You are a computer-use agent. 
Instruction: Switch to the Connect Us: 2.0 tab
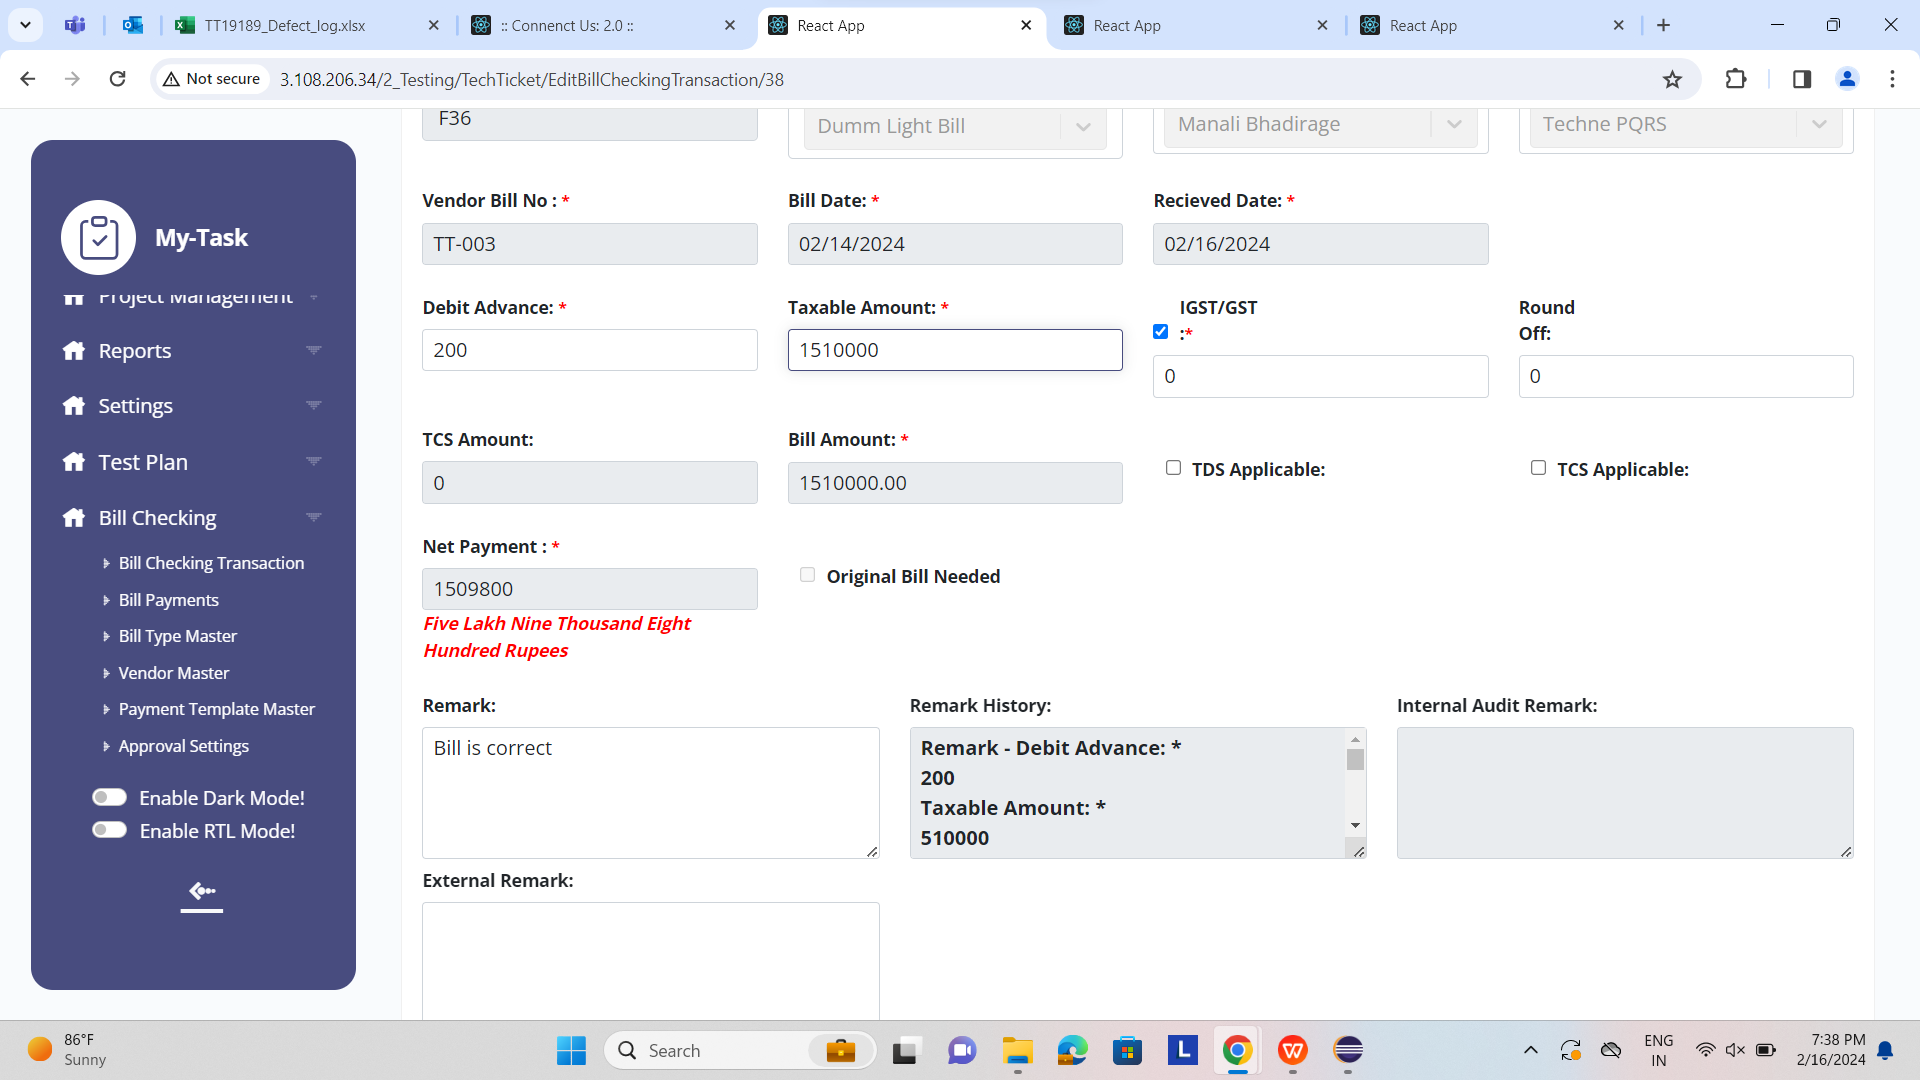coord(604,25)
